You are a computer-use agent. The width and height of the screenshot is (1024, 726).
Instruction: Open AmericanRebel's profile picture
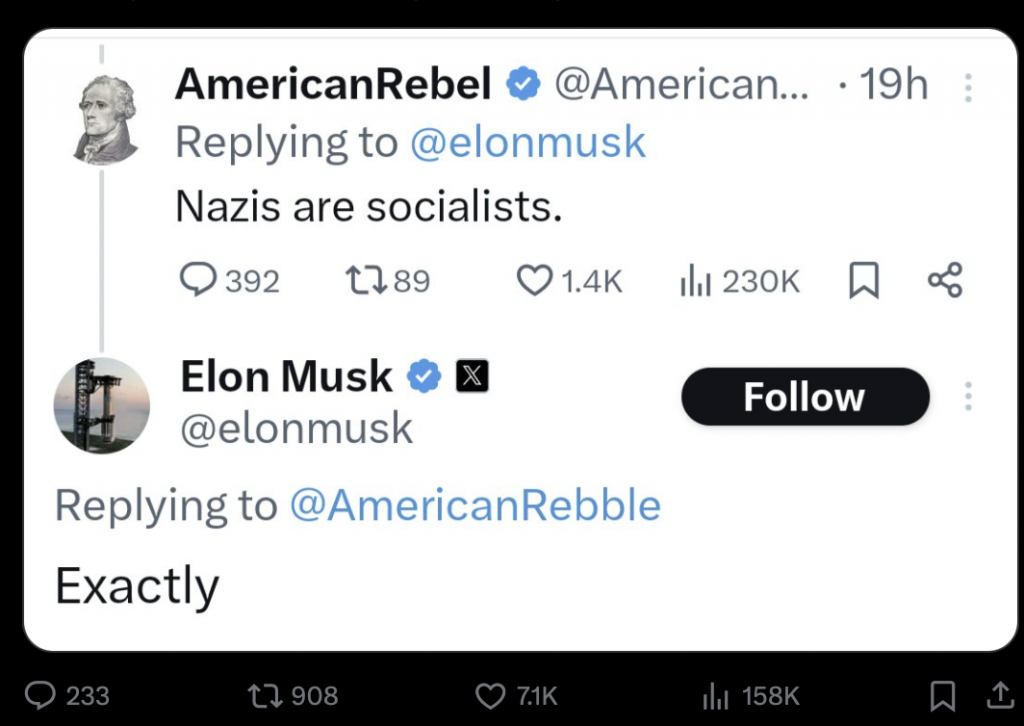(104, 119)
